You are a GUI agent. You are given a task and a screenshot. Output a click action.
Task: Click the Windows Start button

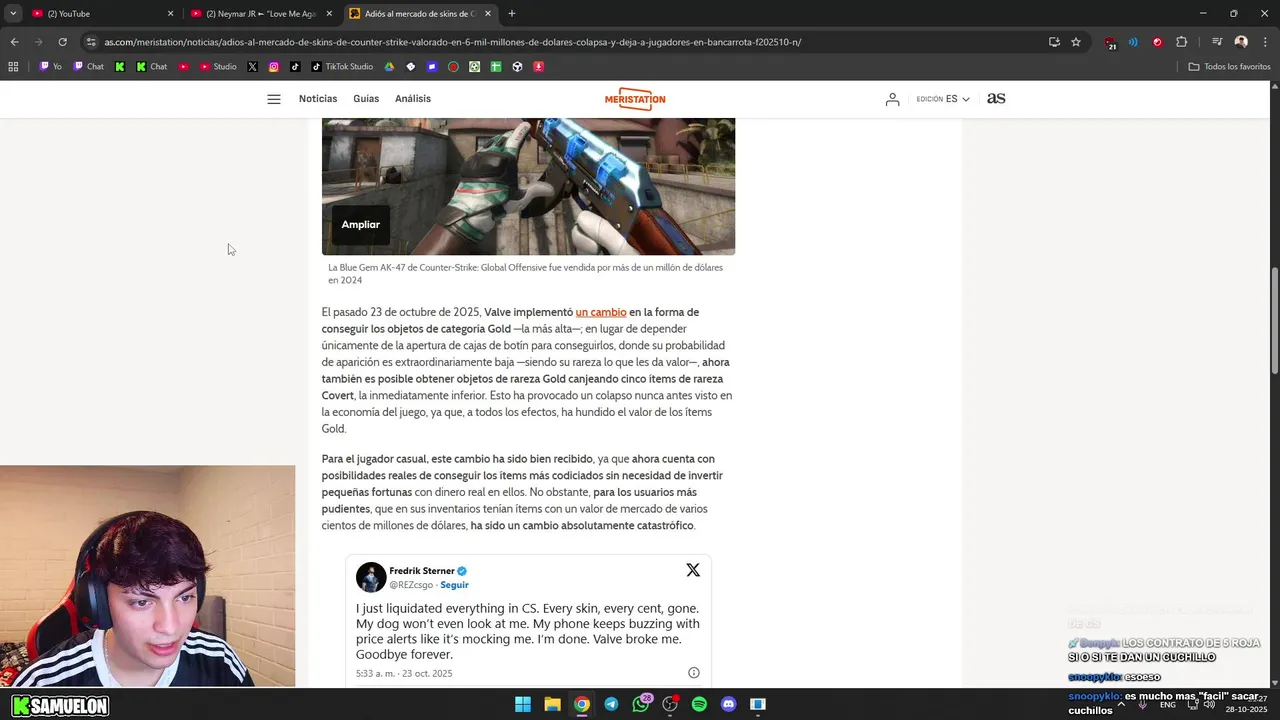523,704
